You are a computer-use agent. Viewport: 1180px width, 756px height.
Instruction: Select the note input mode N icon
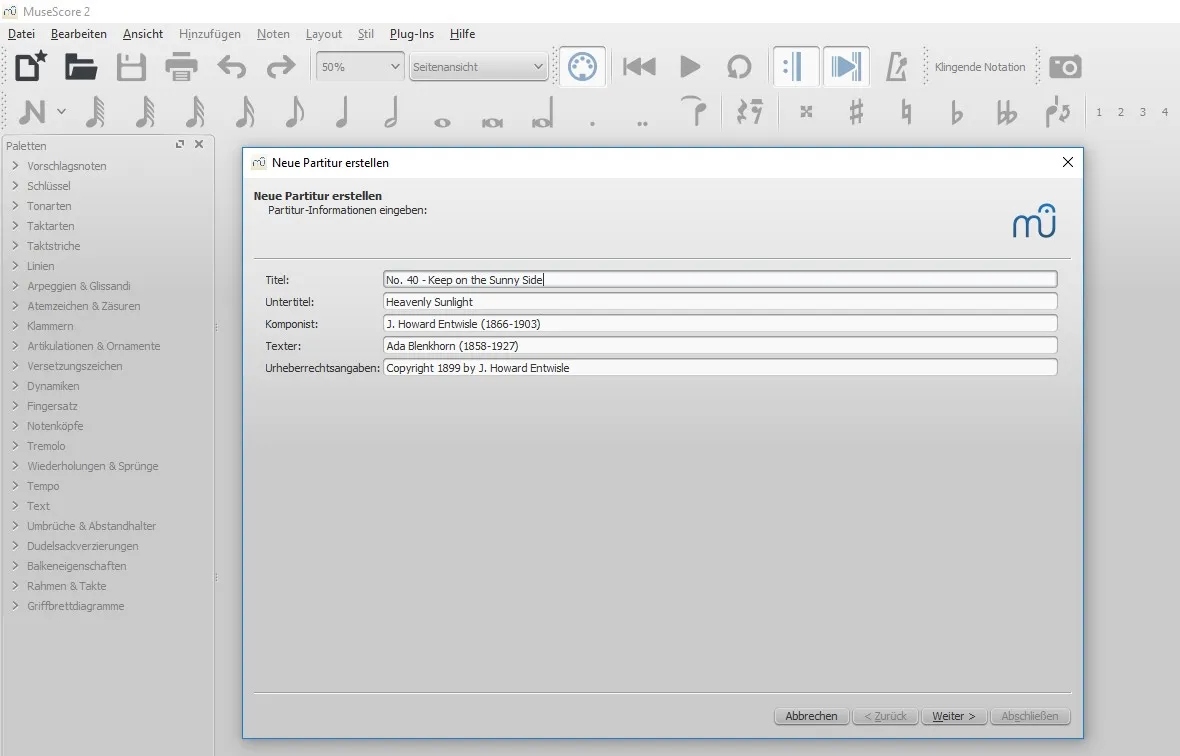32,112
